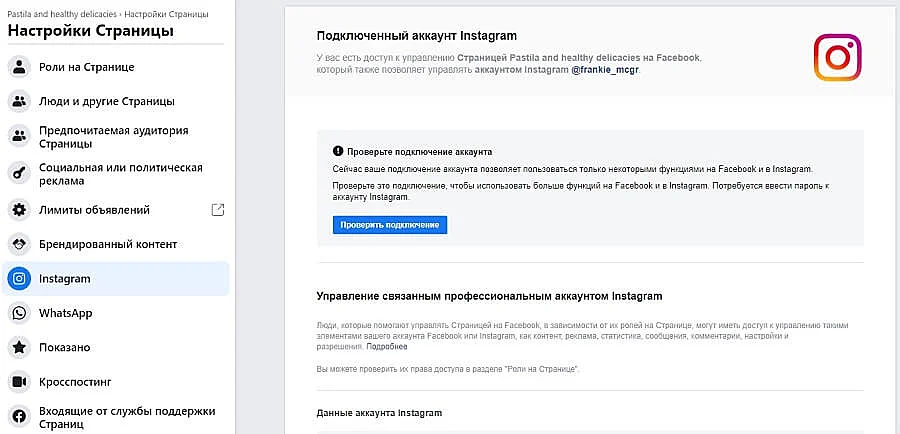Click the crossposting camera icon
The image size is (900, 434).
pyautogui.click(x=19, y=382)
